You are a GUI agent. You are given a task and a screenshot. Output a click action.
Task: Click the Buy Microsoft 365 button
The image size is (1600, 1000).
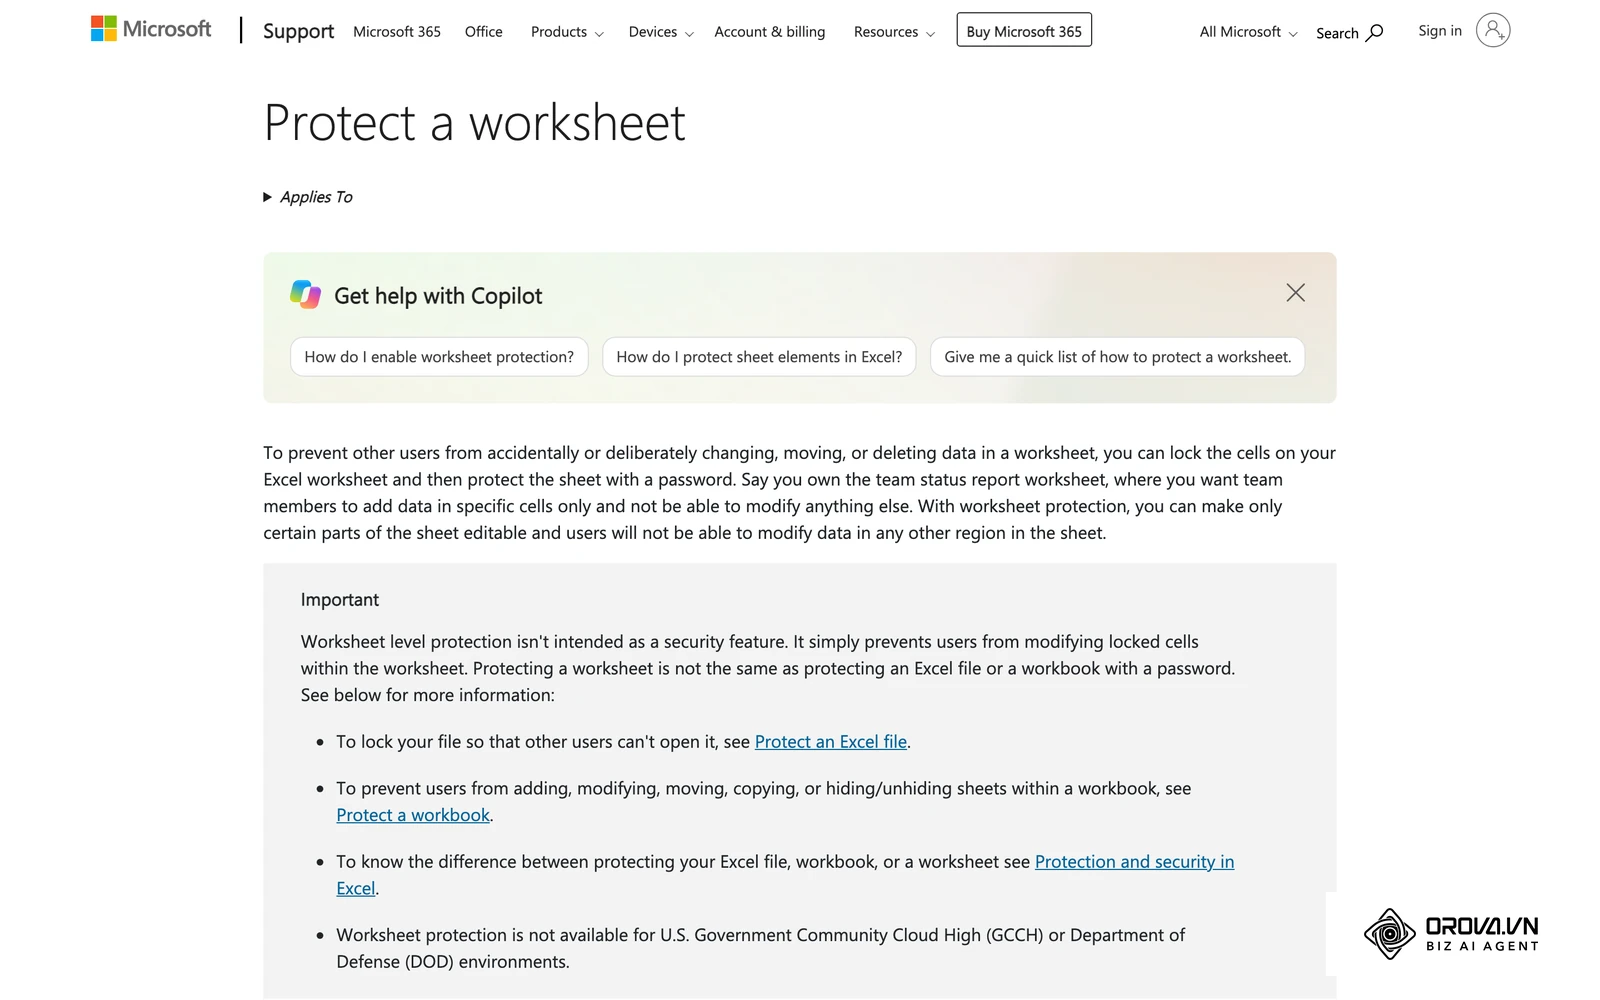click(x=1024, y=30)
